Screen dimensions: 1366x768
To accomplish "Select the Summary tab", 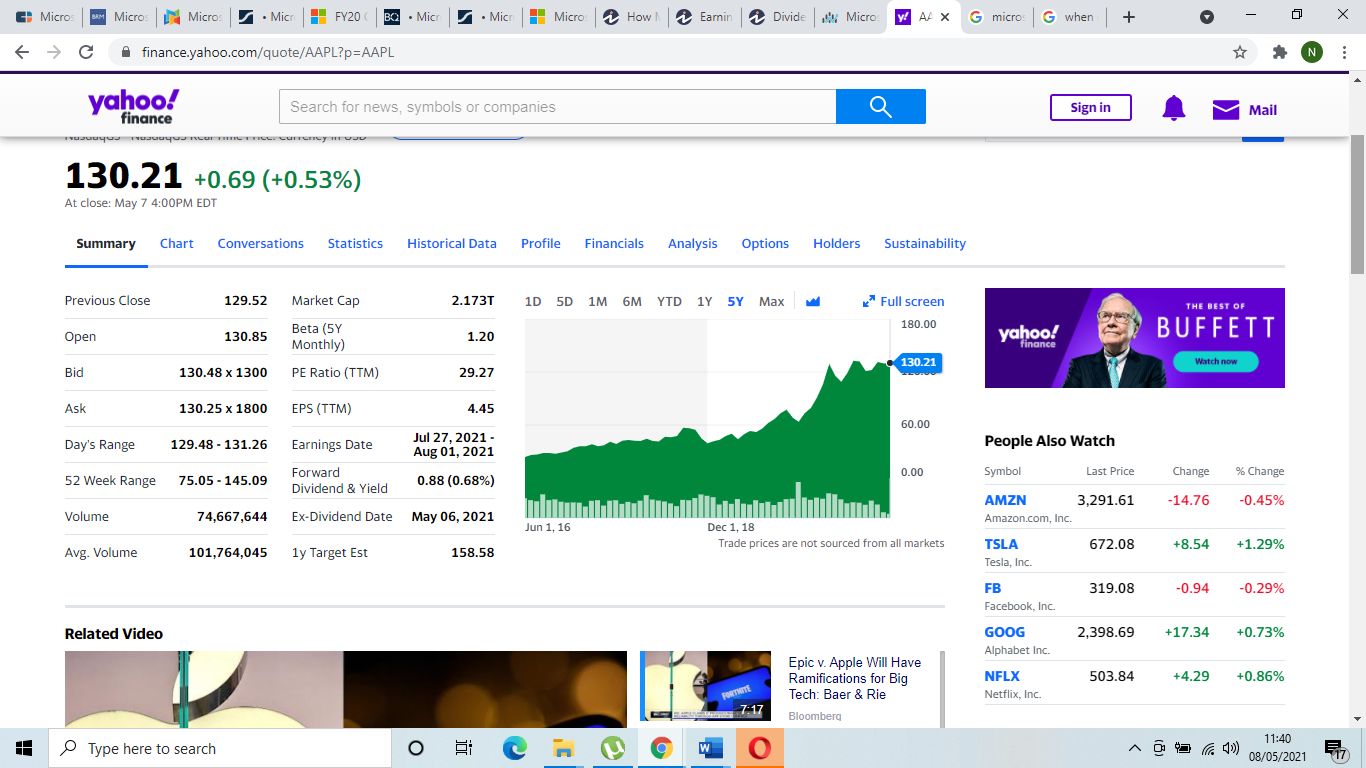I will [106, 243].
